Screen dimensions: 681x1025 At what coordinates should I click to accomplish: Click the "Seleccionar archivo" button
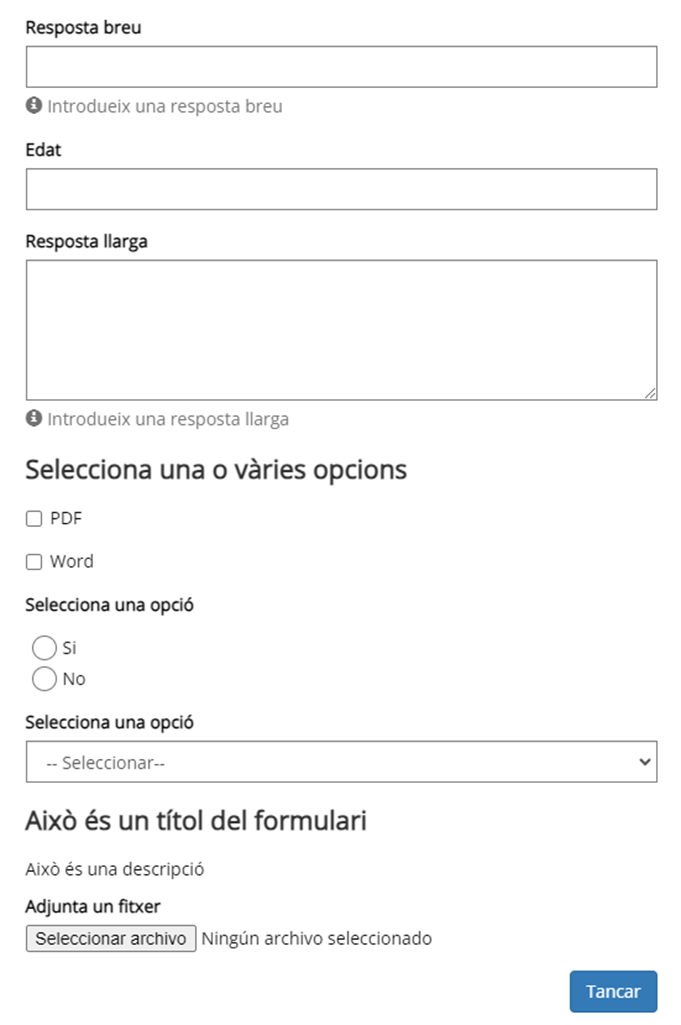[x=110, y=938]
